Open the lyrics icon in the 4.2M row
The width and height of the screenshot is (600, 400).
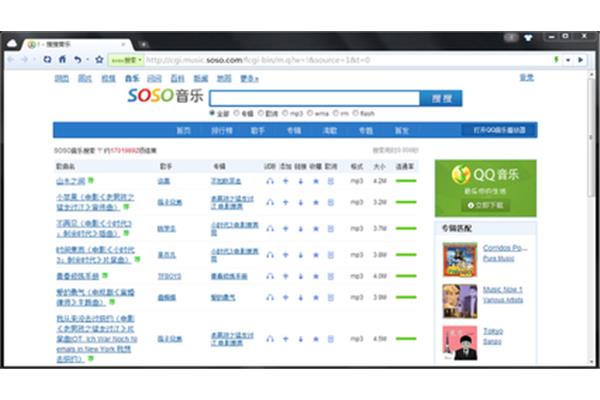[x=331, y=181]
